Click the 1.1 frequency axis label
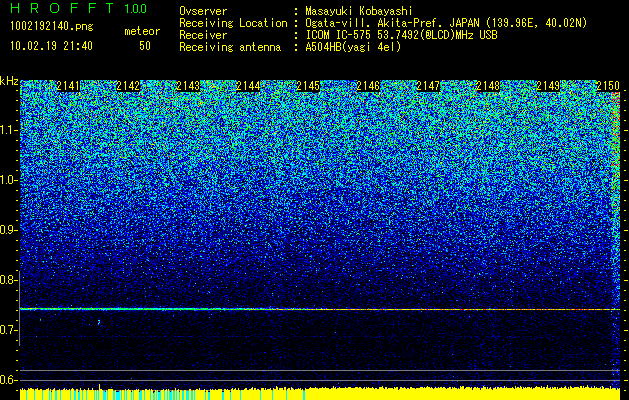This screenshot has width=629, height=400. [x=8, y=130]
